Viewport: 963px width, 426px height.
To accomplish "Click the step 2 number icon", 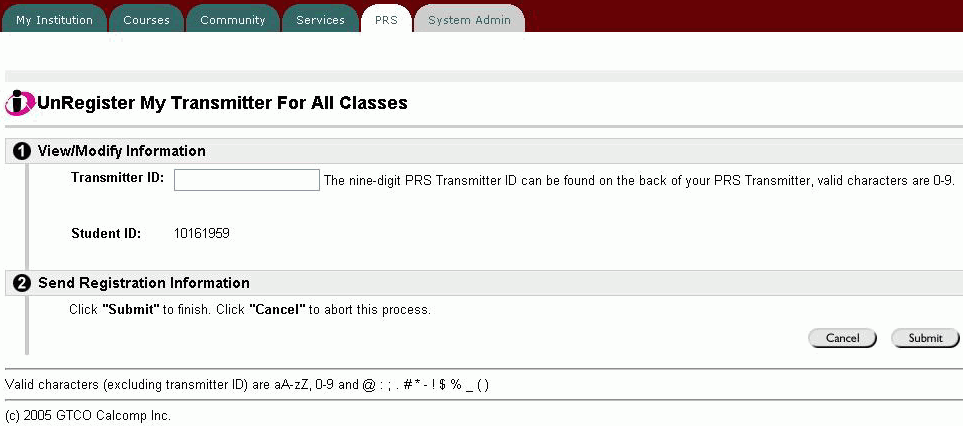I will (x=21, y=284).
